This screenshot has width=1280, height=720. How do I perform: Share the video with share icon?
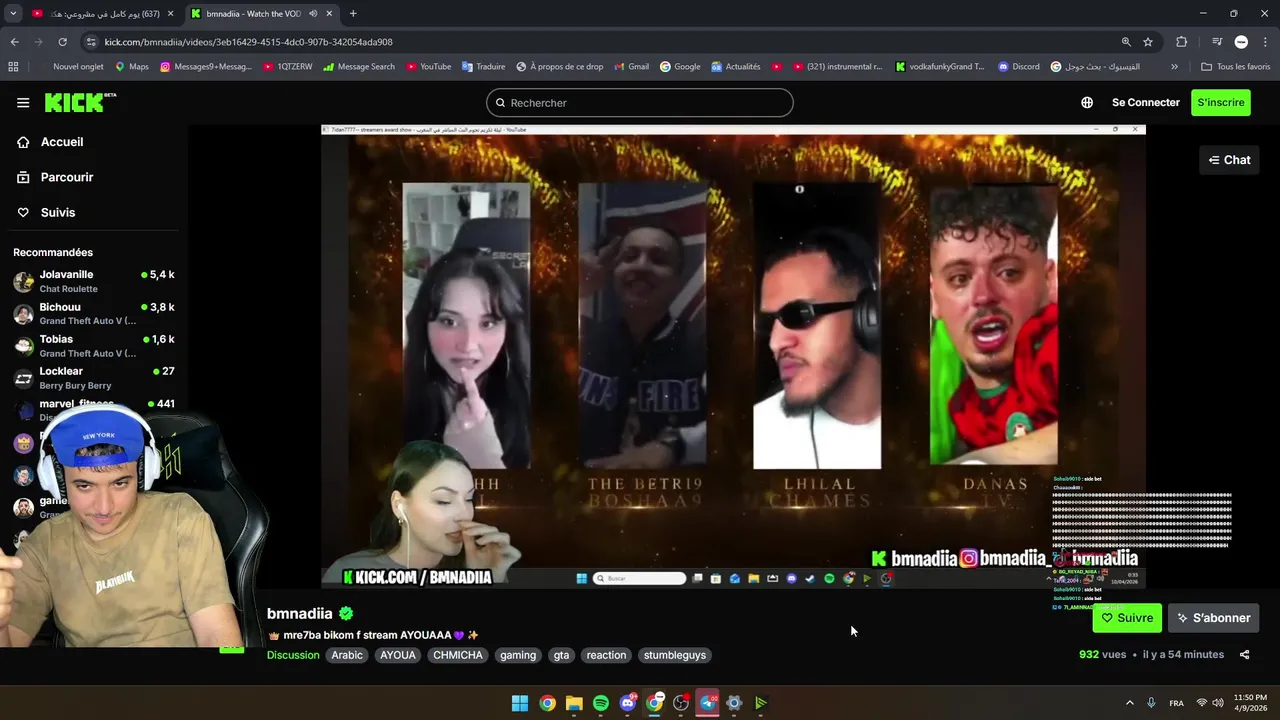click(x=1244, y=655)
